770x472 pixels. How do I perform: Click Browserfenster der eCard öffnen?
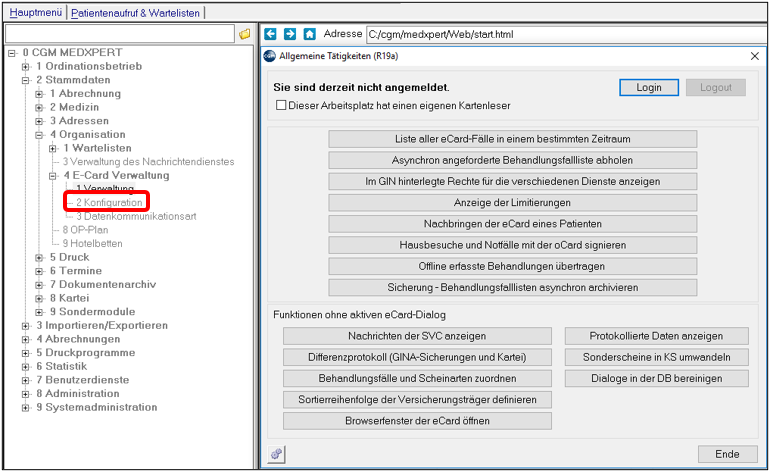(x=417, y=421)
